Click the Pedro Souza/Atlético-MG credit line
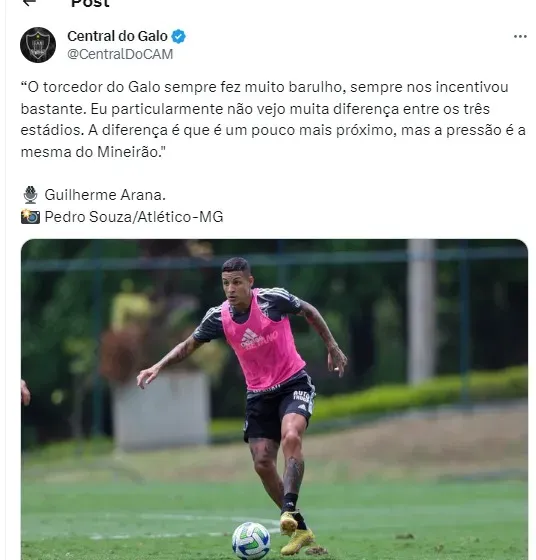 [x=134, y=217]
